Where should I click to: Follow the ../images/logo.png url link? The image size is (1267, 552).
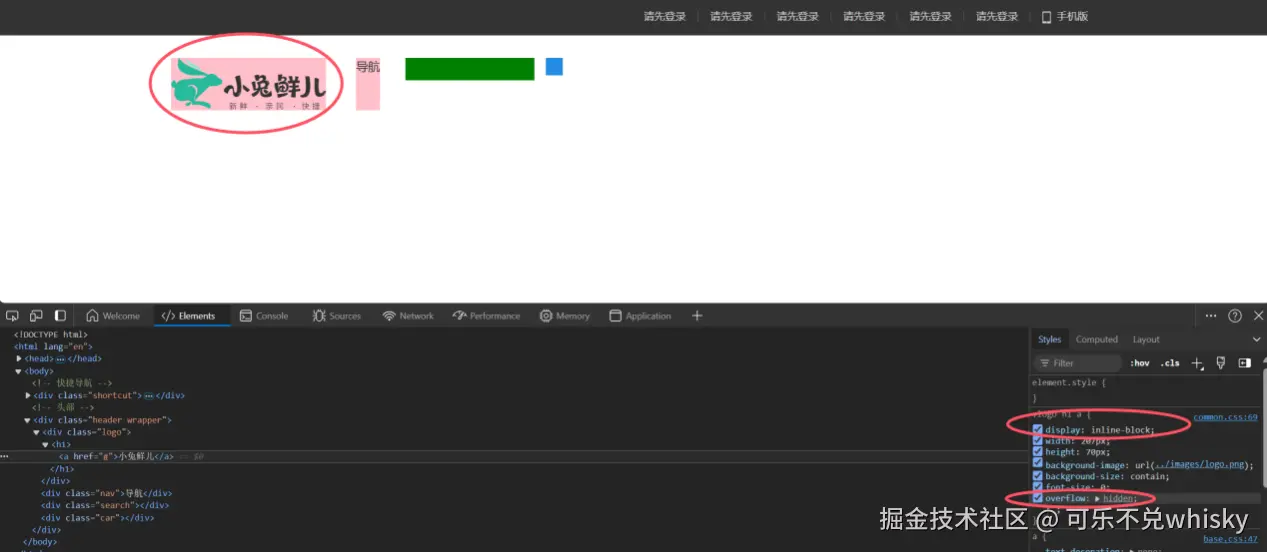tap(1199, 465)
